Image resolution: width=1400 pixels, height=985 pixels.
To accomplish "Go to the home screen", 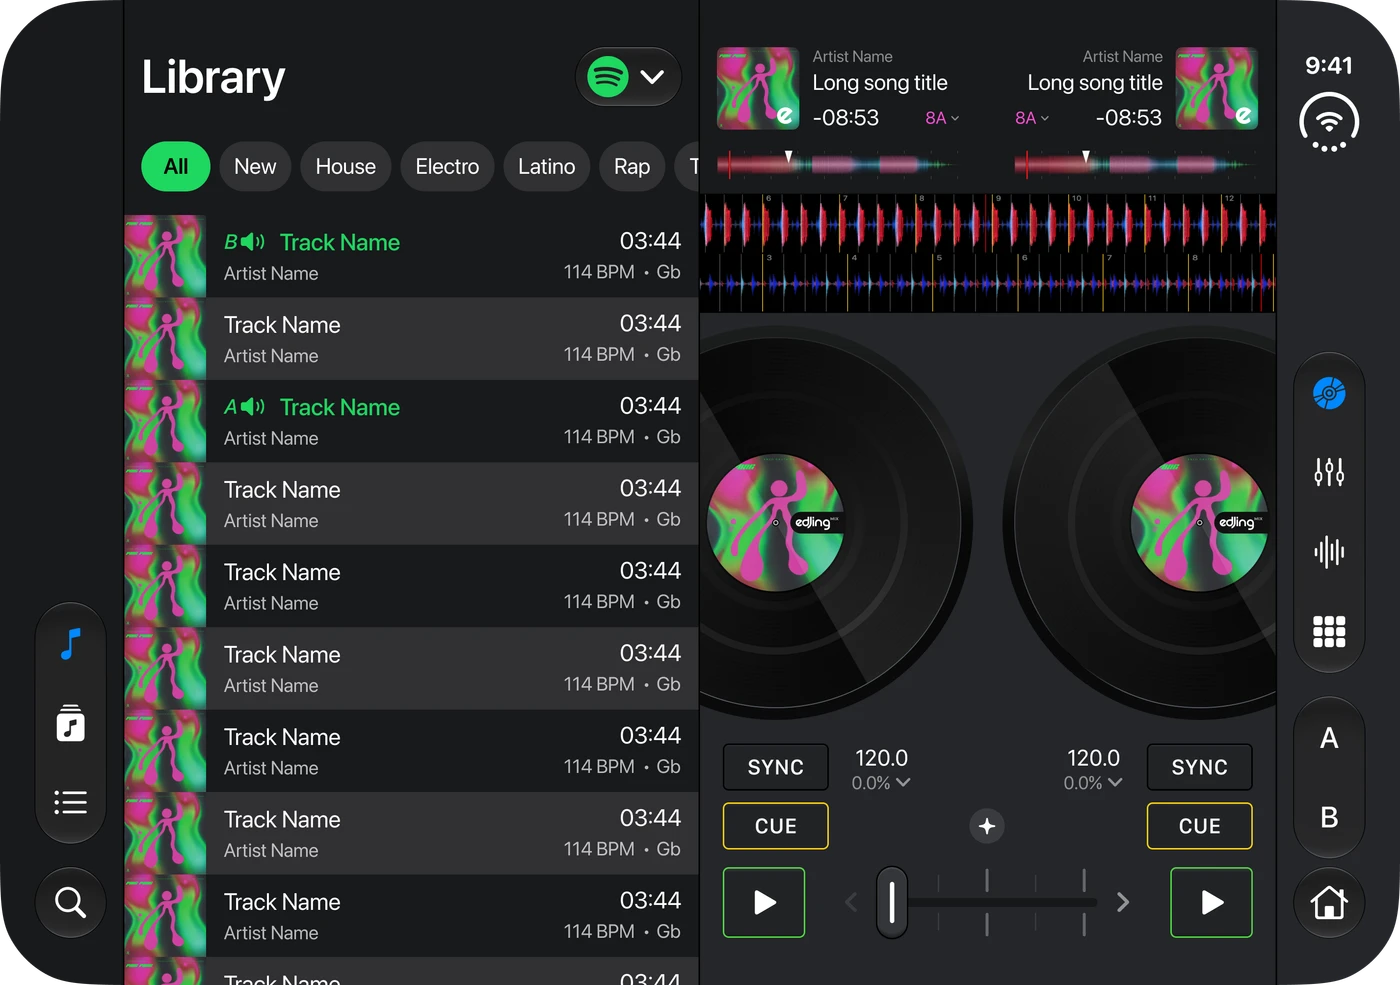I will click(x=1329, y=903).
